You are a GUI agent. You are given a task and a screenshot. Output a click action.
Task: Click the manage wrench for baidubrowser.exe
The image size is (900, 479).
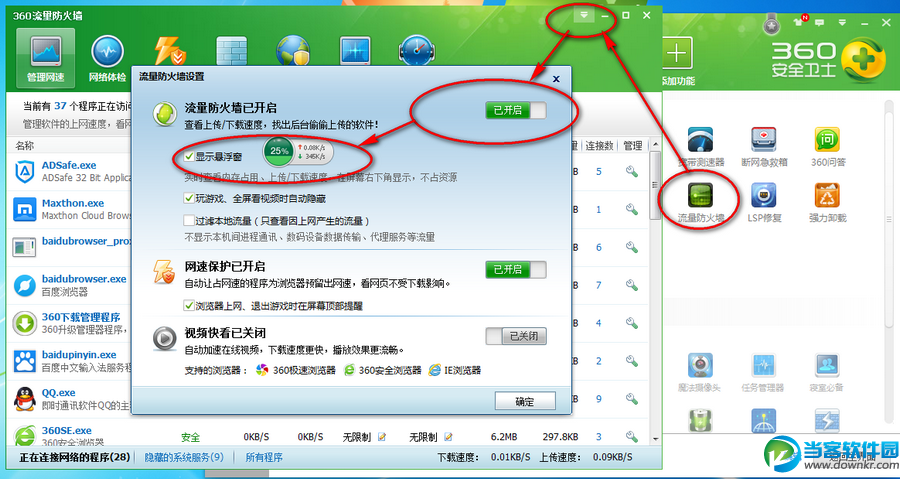coord(632,285)
